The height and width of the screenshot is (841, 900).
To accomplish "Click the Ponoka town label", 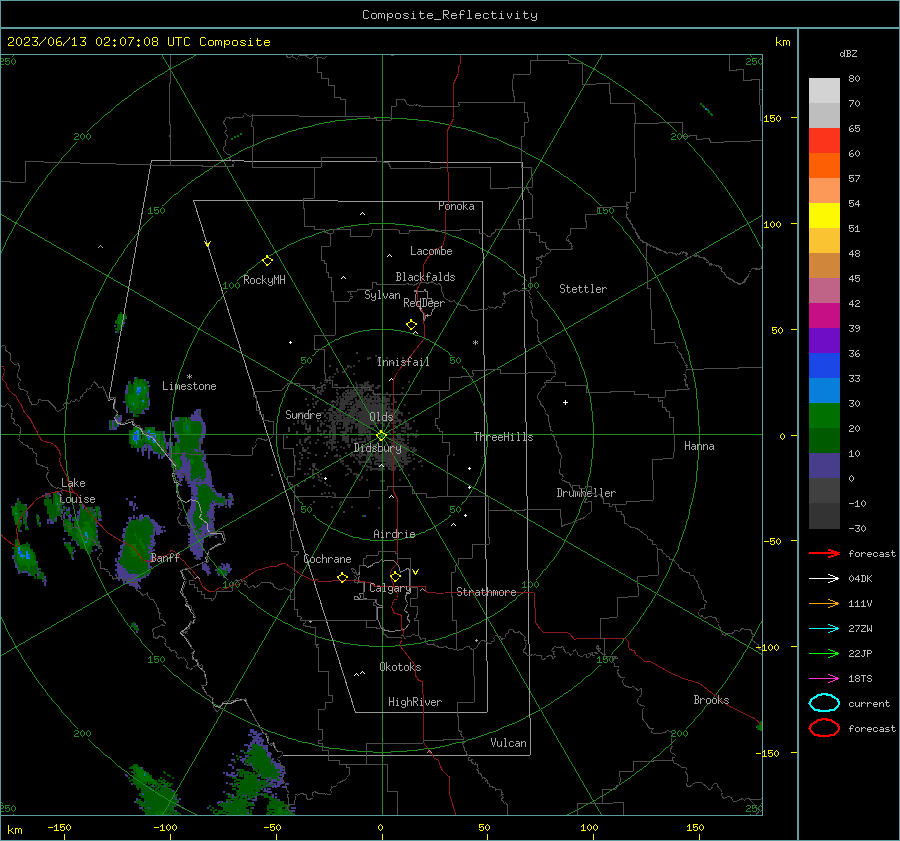I will point(456,206).
